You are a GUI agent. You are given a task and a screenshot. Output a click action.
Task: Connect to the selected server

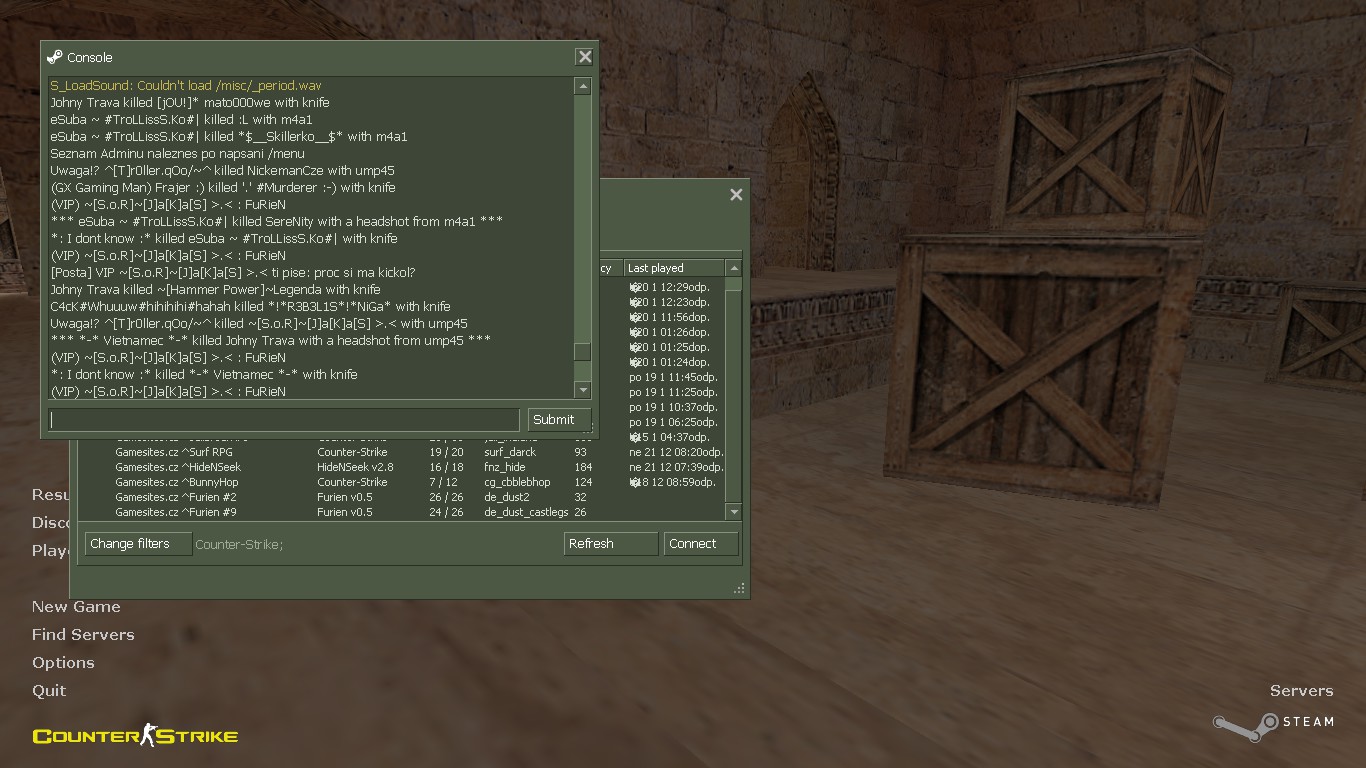point(701,544)
